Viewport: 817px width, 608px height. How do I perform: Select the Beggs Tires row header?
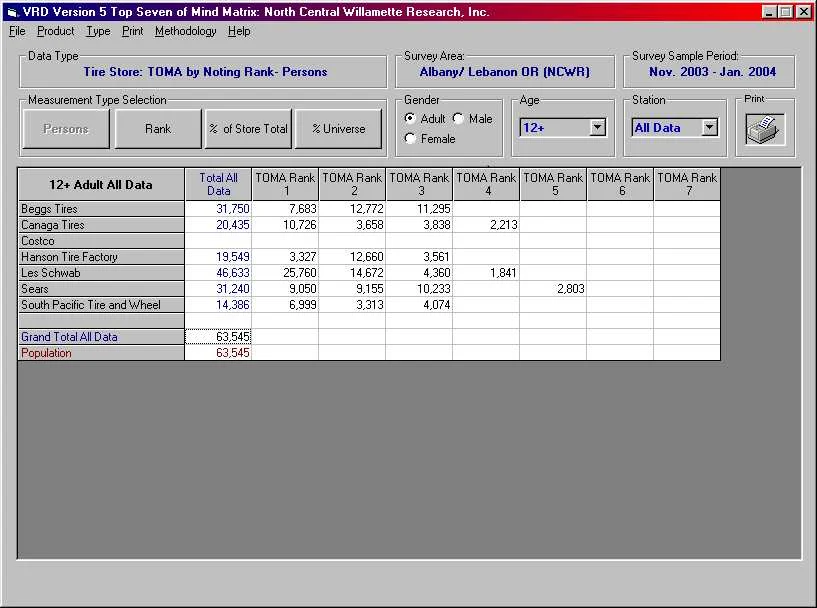tap(101, 209)
